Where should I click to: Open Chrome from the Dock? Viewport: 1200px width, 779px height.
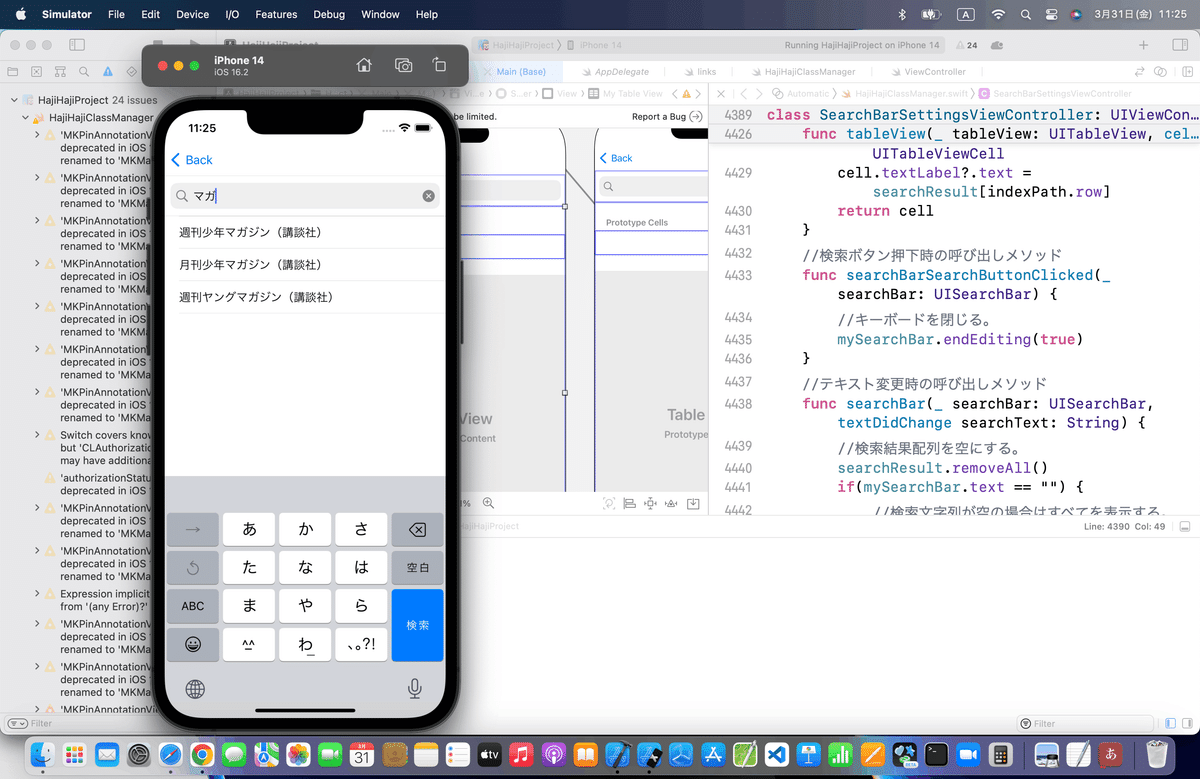(x=202, y=754)
